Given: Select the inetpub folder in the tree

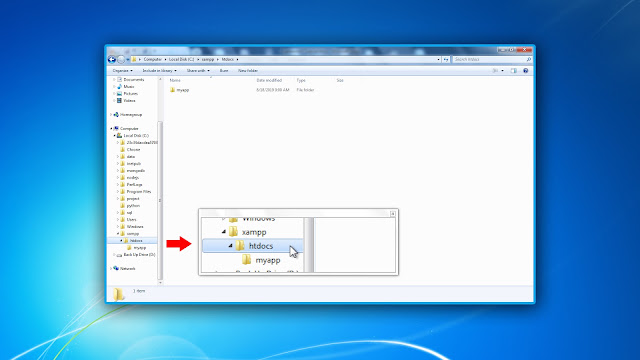Looking at the screenshot, I should pyautogui.click(x=131, y=164).
